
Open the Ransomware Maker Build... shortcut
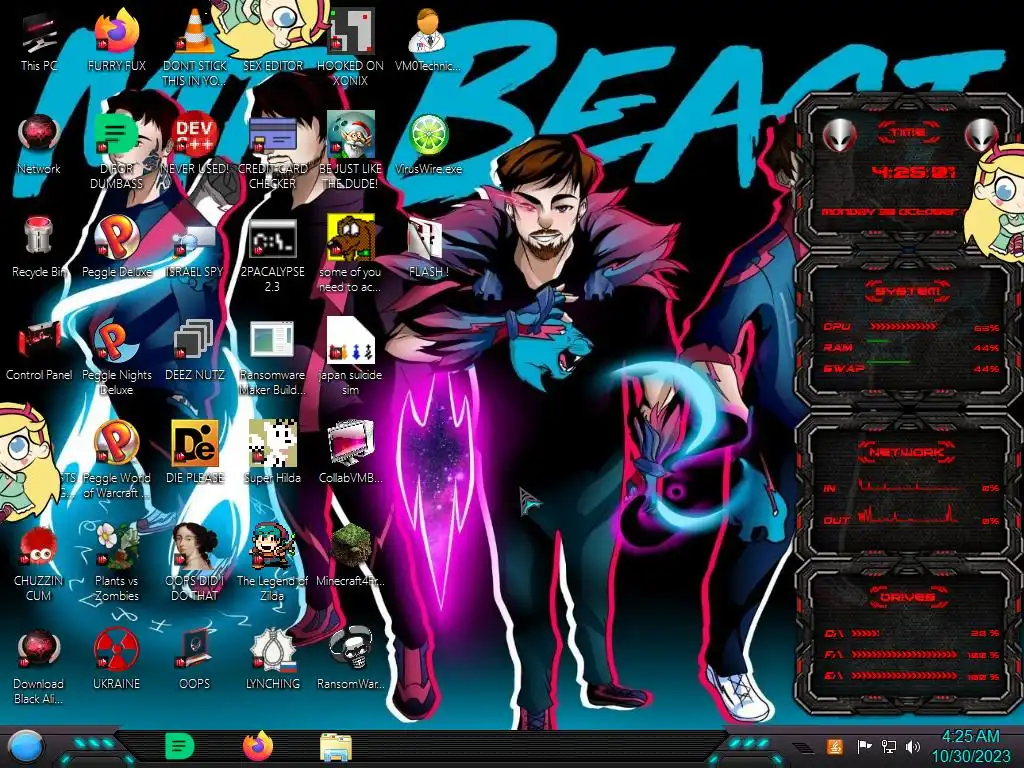272,357
